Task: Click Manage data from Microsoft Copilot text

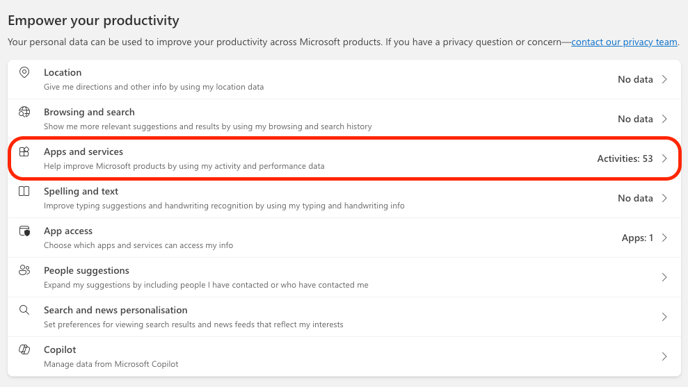Action: click(x=111, y=364)
